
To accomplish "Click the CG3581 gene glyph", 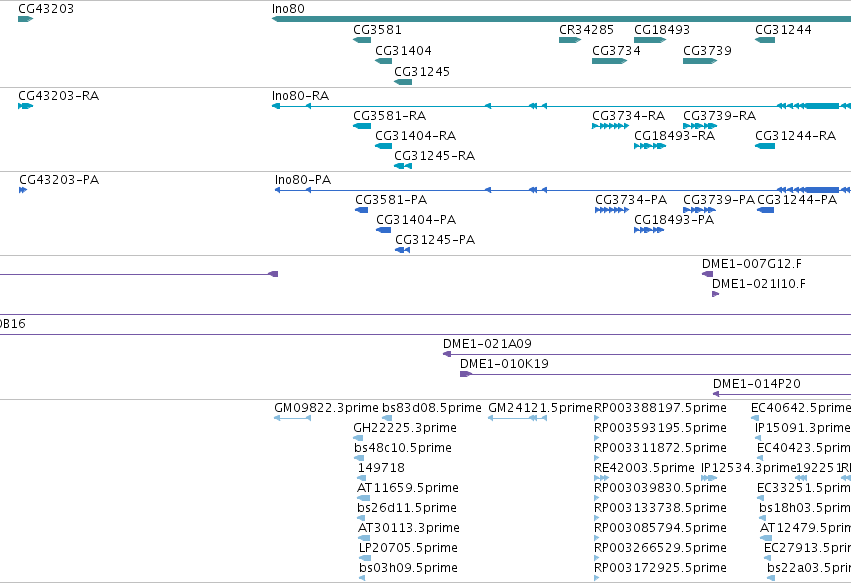I will tap(362, 40).
